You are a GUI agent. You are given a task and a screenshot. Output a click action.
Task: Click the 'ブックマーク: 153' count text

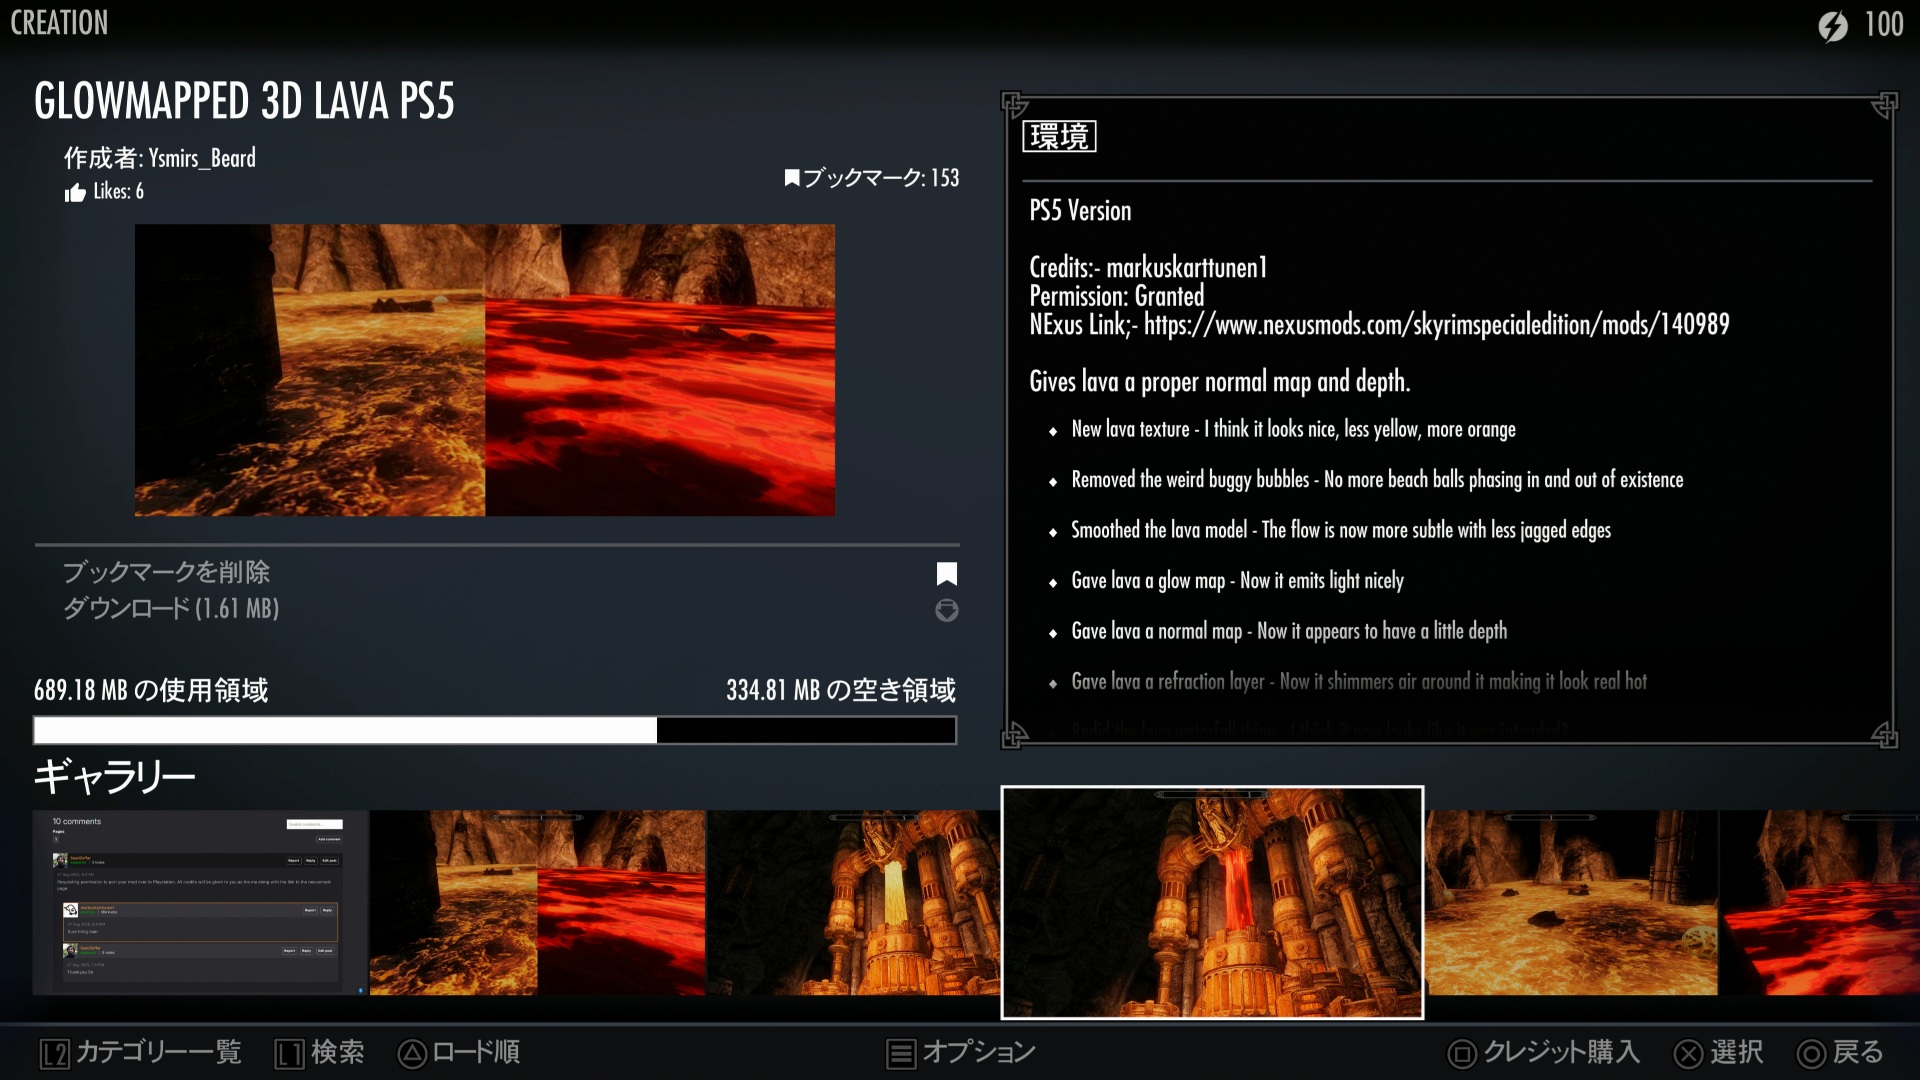point(881,178)
